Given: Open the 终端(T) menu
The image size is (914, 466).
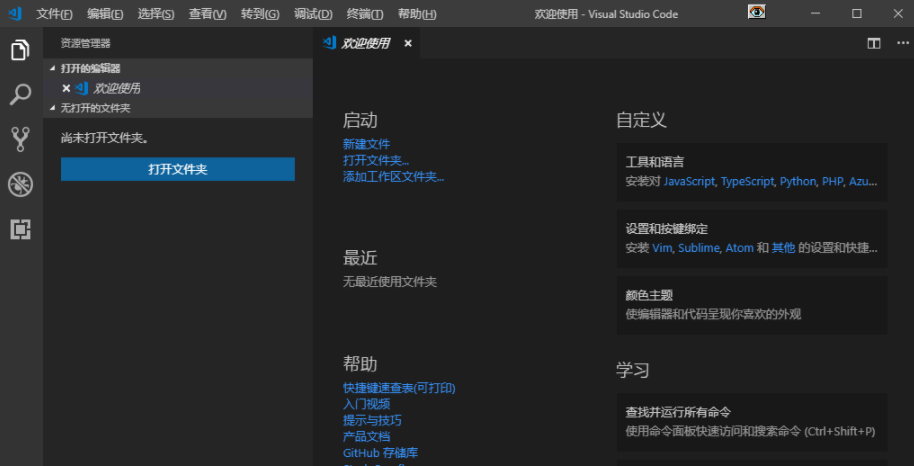Looking at the screenshot, I should [x=365, y=14].
